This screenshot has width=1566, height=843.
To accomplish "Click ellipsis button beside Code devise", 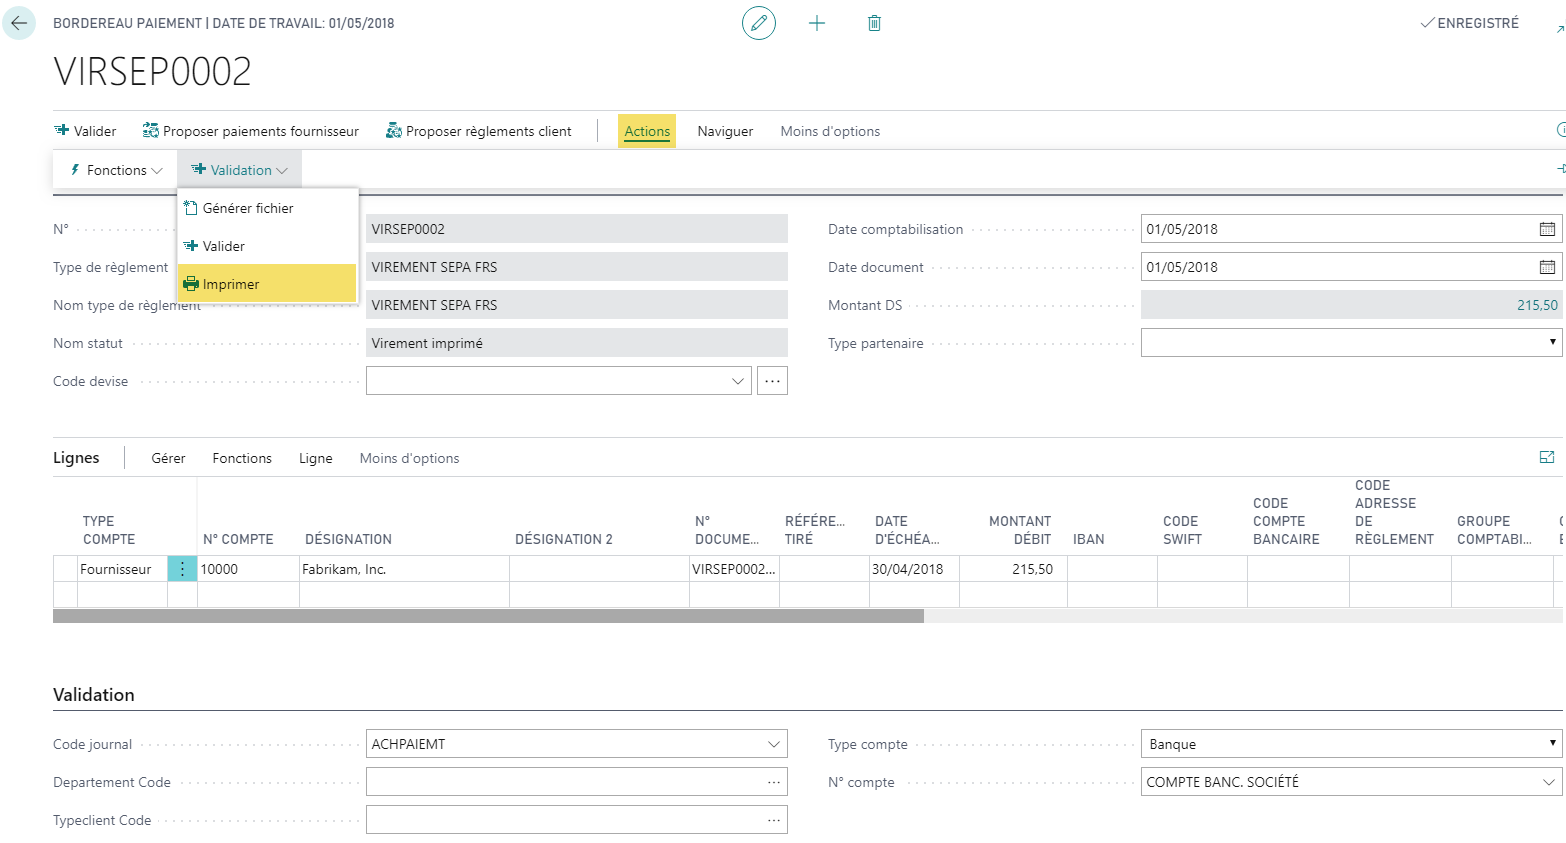I will click(x=772, y=381).
